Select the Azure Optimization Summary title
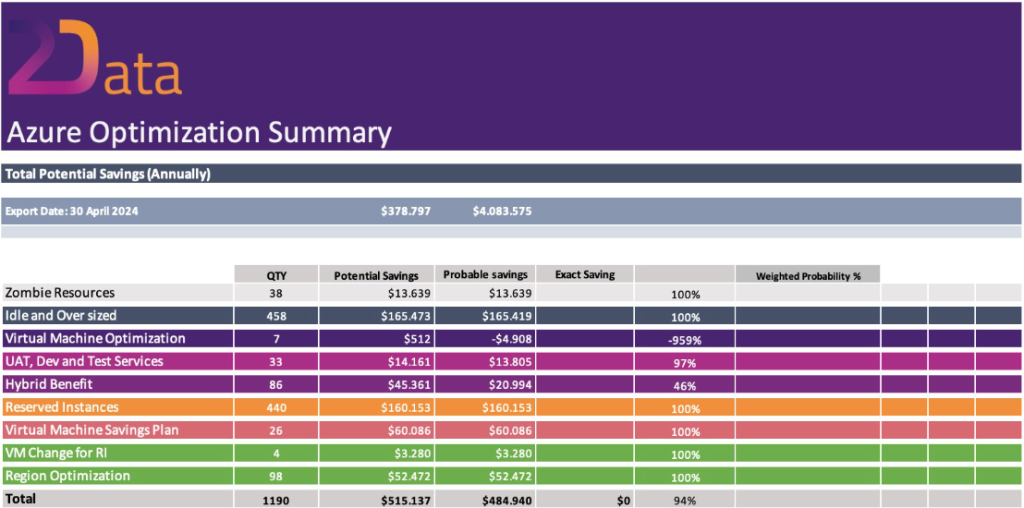This screenshot has height=508, width=1024. [x=199, y=132]
